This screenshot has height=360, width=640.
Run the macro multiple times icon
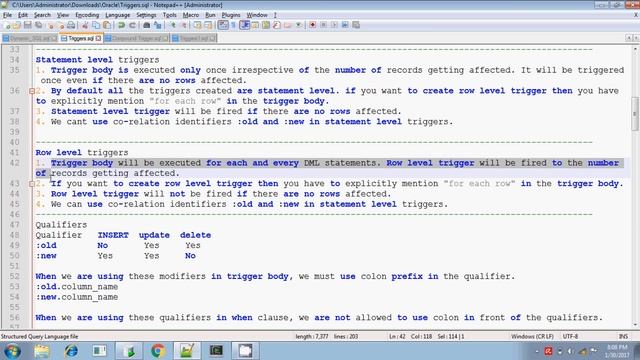coord(345,25)
